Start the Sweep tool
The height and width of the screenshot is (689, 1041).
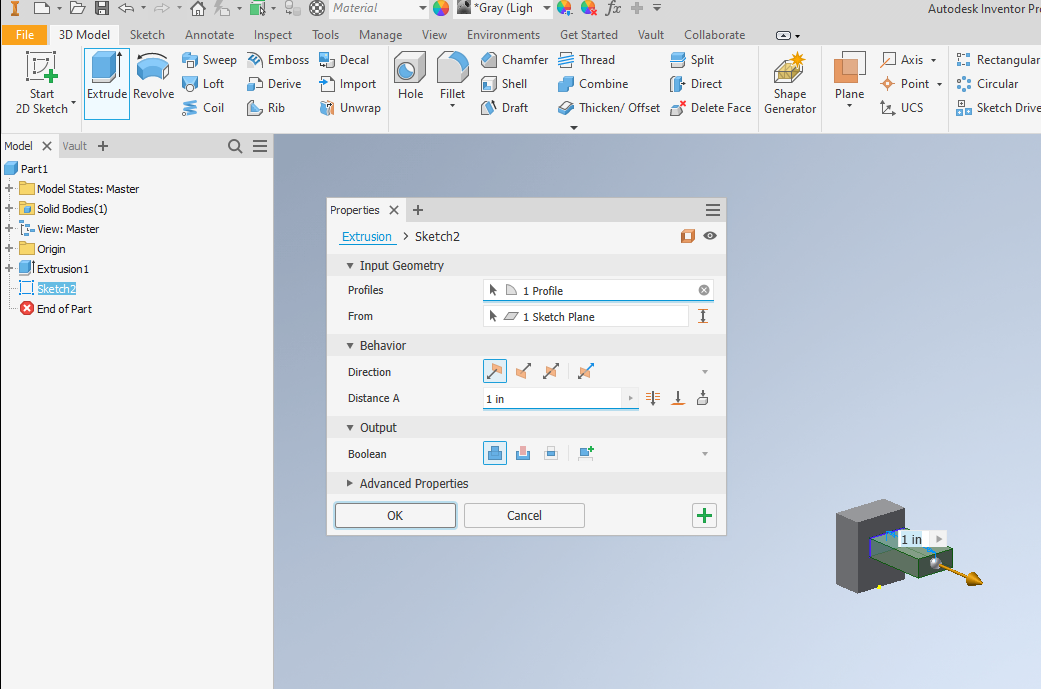tap(209, 59)
